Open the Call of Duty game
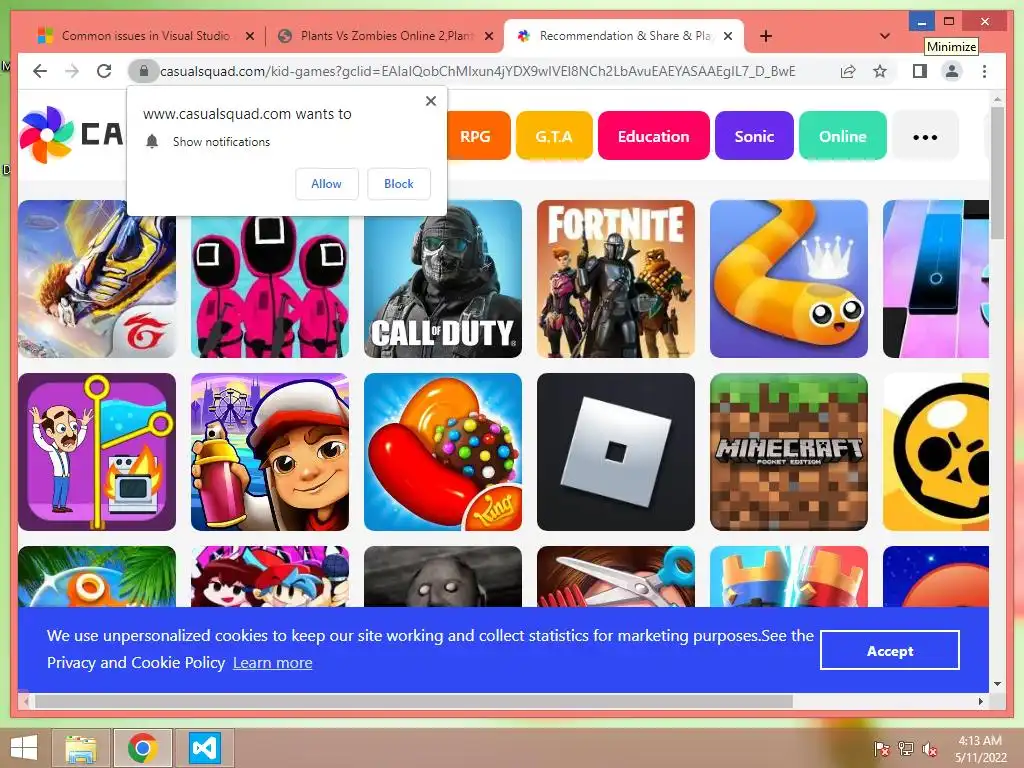Image resolution: width=1024 pixels, height=768 pixels. (x=443, y=279)
